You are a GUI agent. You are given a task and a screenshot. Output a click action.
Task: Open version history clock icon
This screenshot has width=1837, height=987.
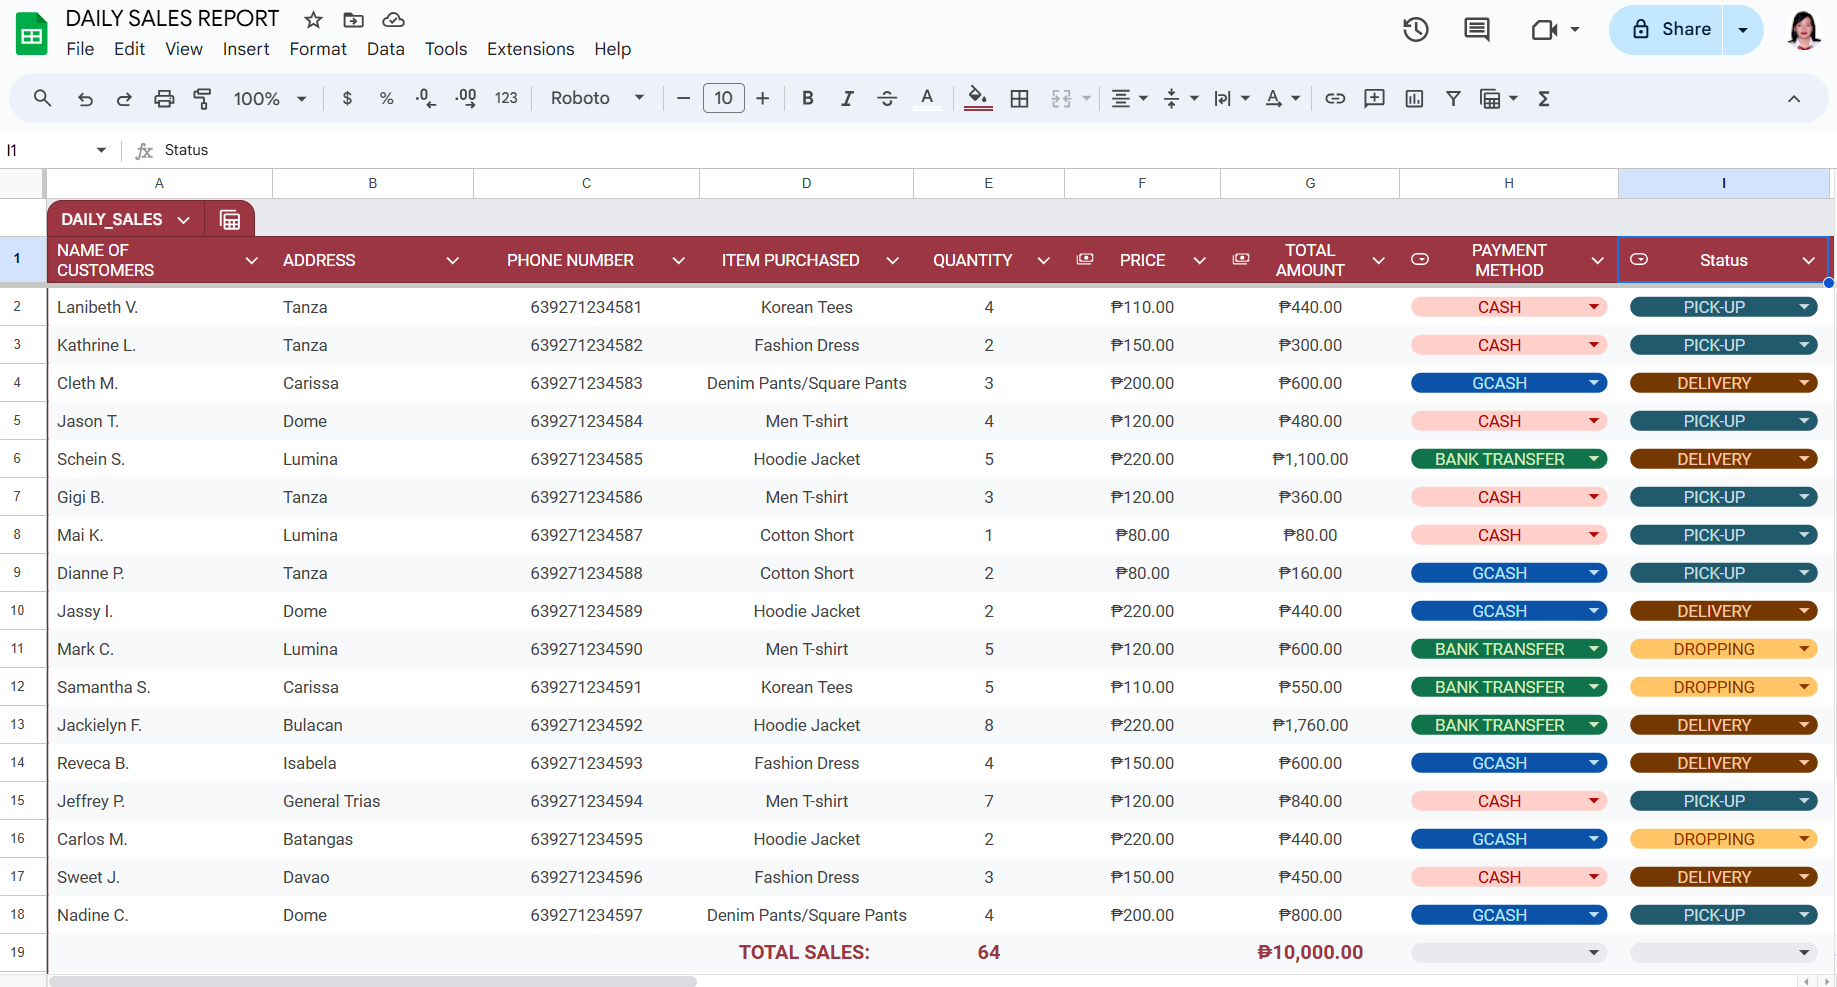[x=1415, y=30]
